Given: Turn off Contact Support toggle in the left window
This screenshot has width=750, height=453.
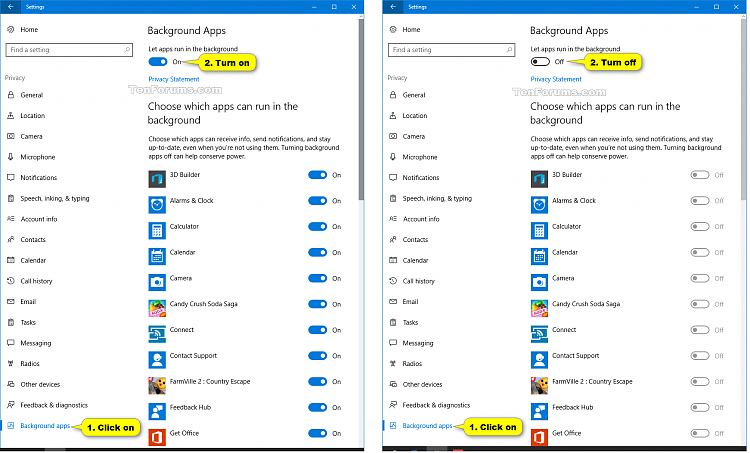Looking at the screenshot, I should (318, 356).
